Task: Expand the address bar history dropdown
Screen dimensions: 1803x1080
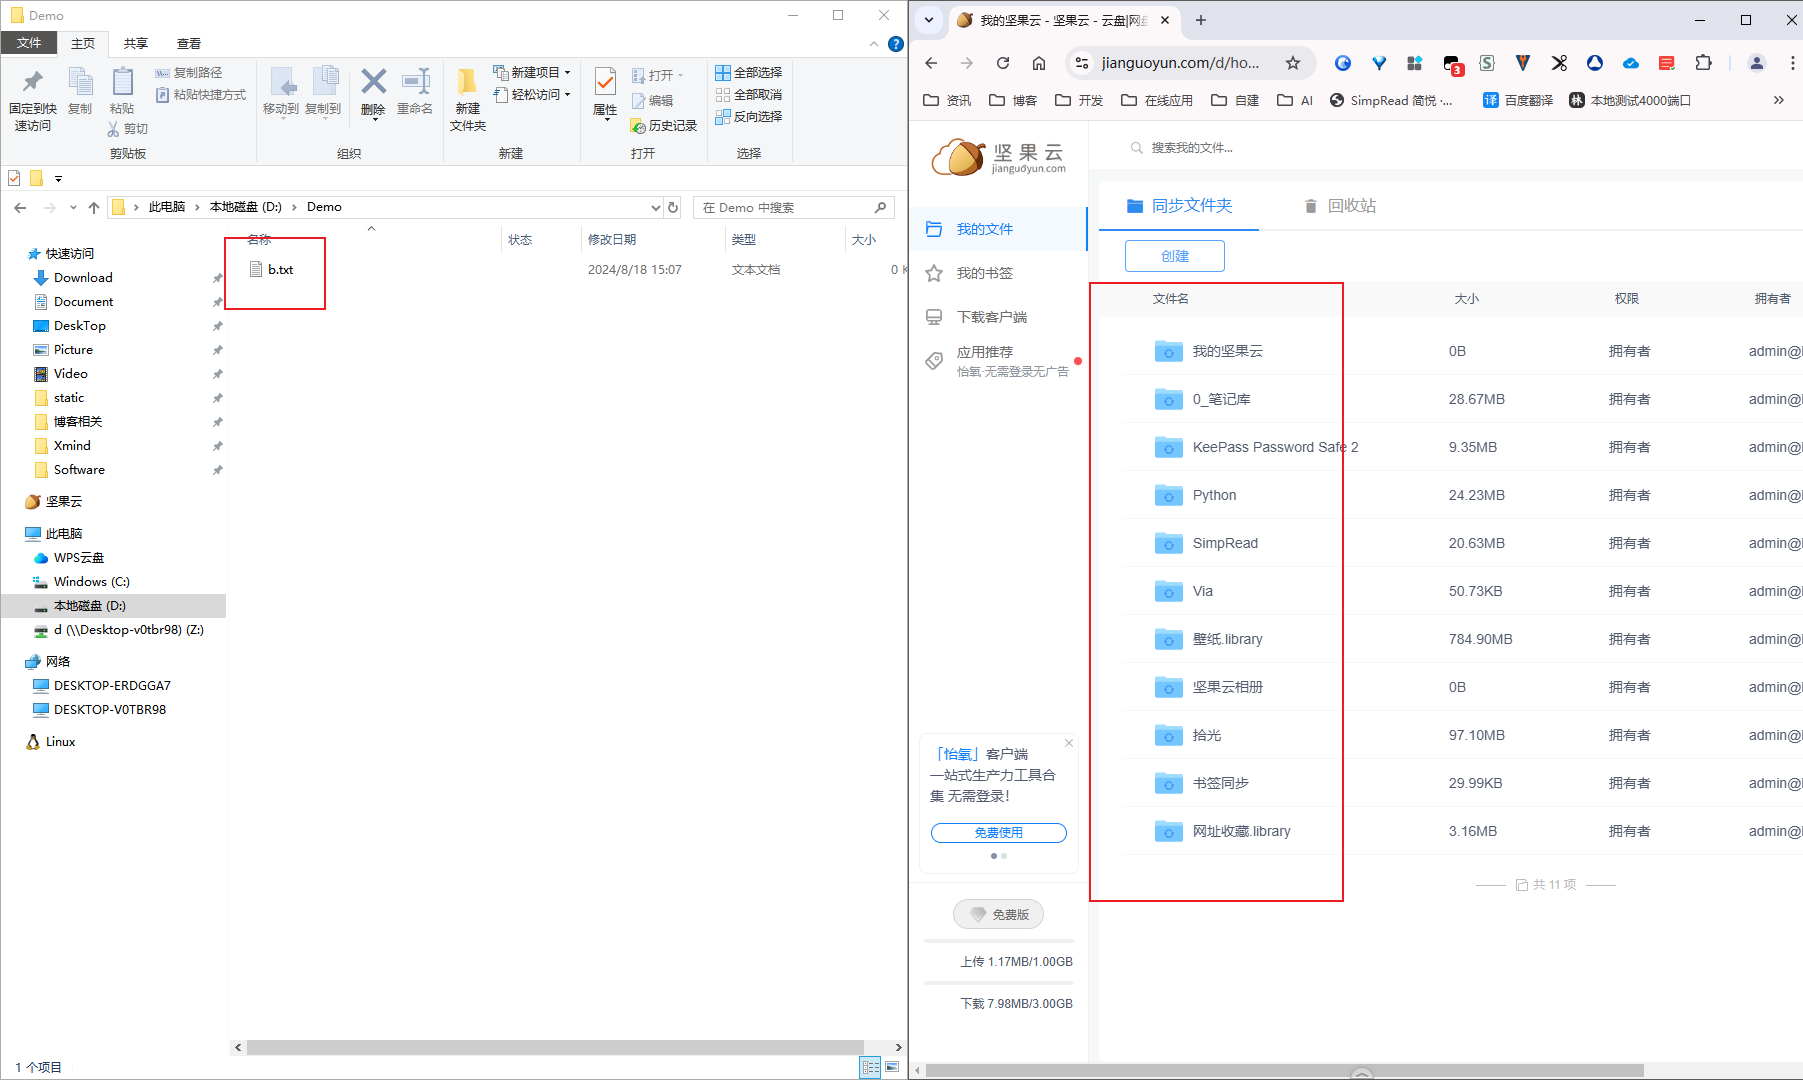Action: 656,208
